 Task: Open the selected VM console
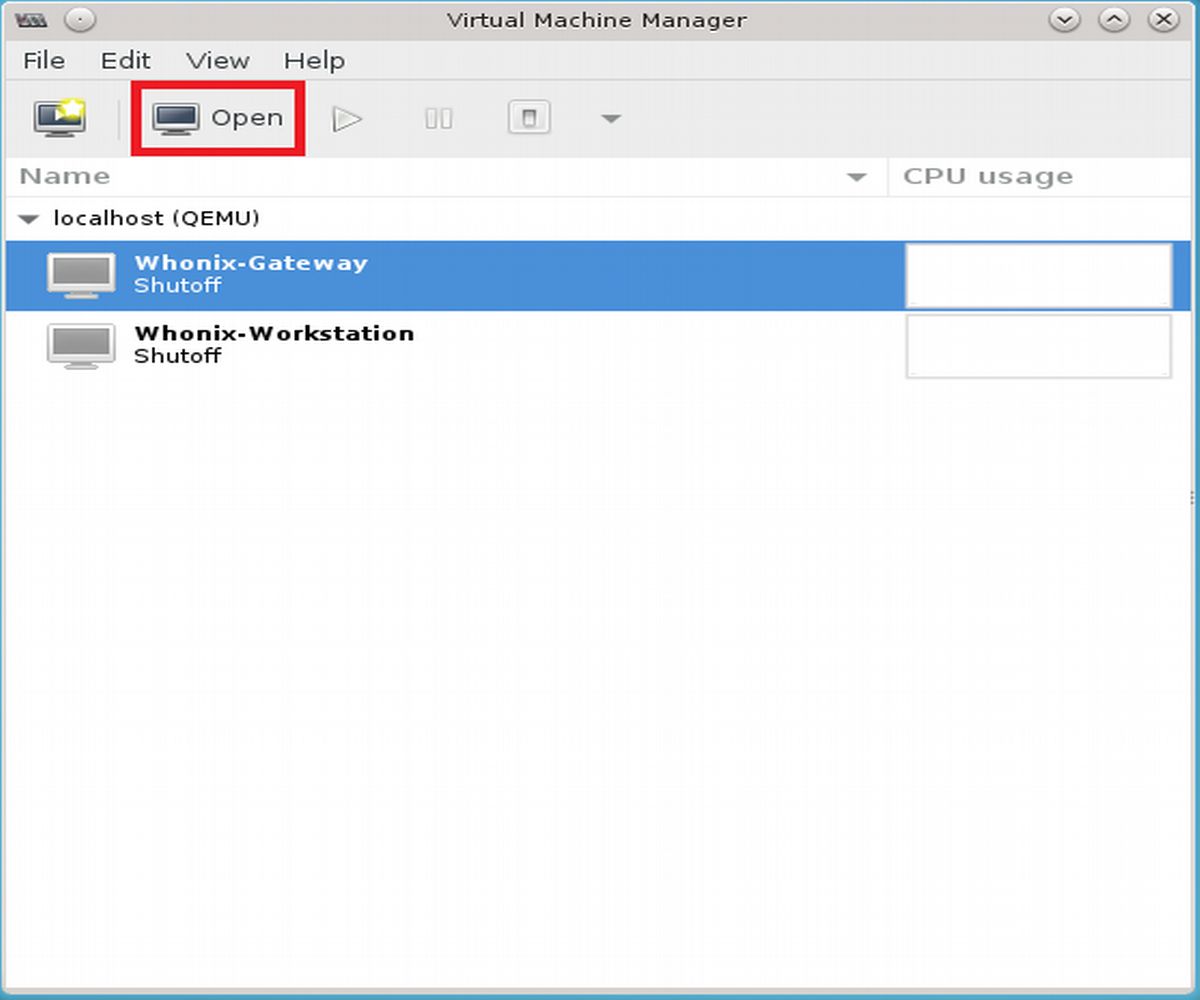click(218, 119)
